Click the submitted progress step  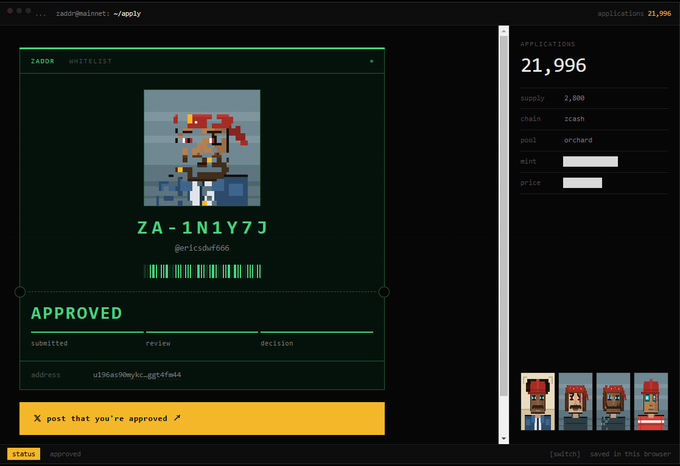[87, 339]
